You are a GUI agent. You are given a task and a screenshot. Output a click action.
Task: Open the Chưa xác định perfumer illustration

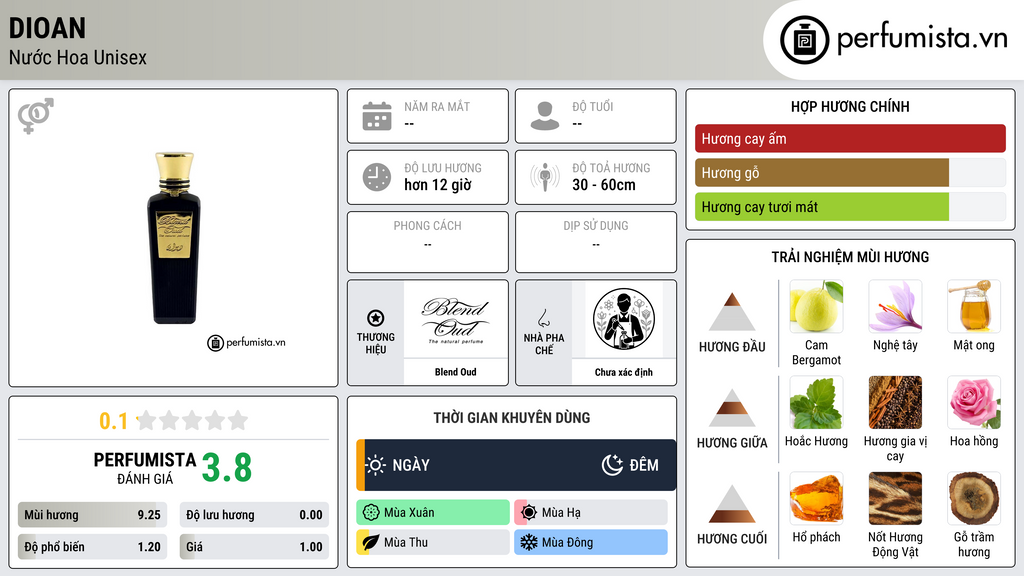pos(624,319)
